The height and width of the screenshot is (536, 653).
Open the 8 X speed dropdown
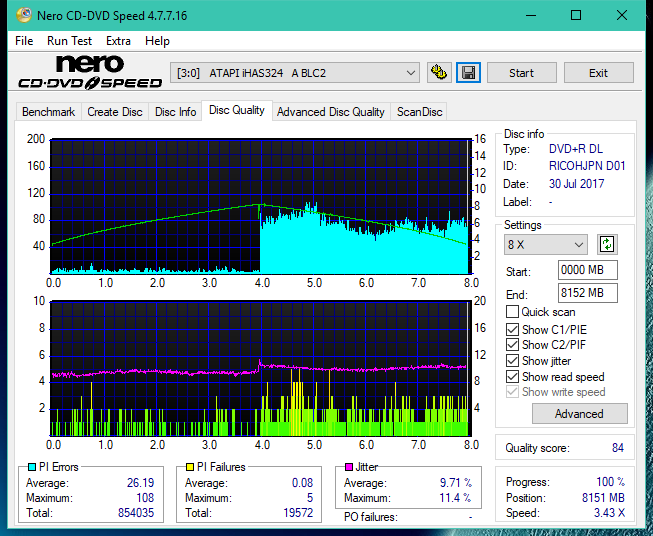pos(546,244)
